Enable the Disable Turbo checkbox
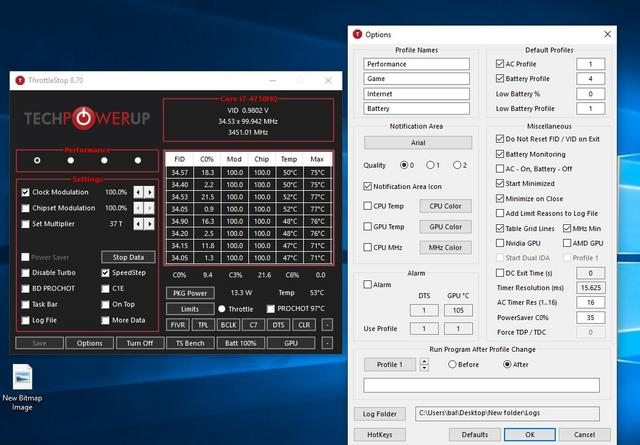640x445 pixels. tap(26, 272)
